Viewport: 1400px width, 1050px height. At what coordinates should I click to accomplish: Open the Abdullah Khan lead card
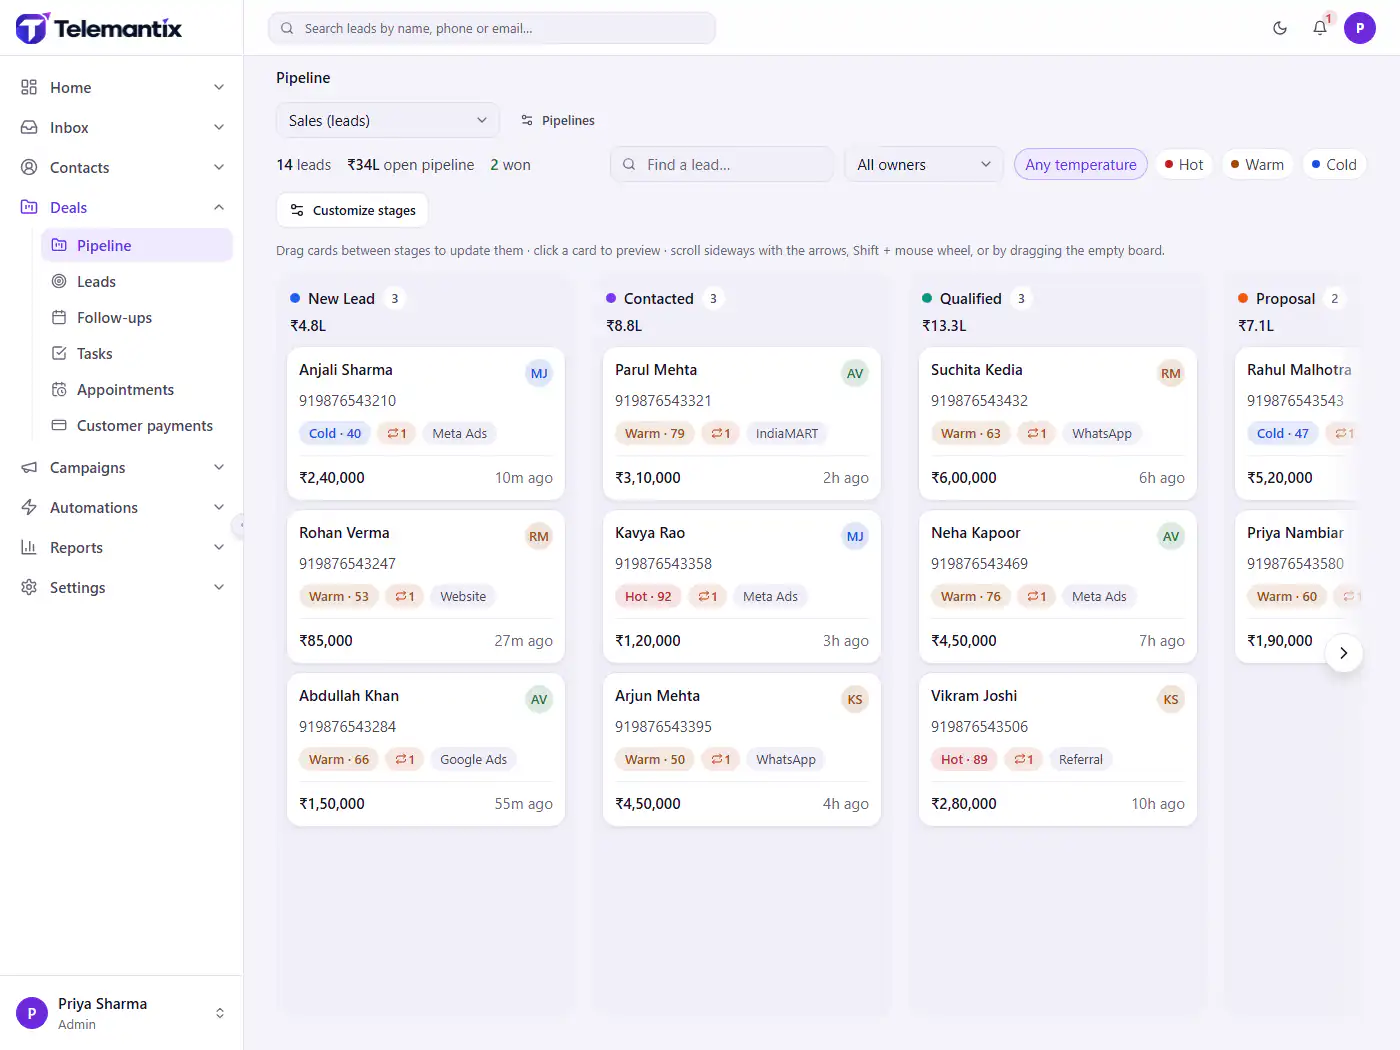(x=426, y=750)
